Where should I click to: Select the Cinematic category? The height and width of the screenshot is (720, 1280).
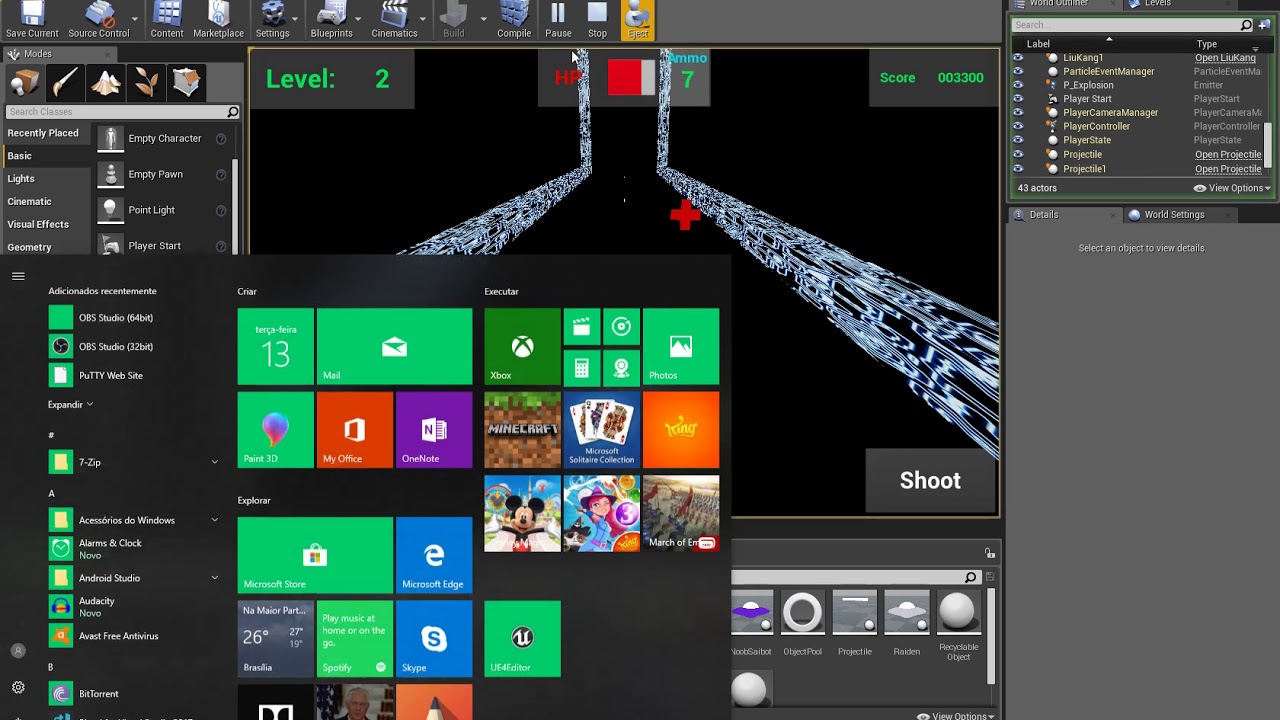point(29,202)
